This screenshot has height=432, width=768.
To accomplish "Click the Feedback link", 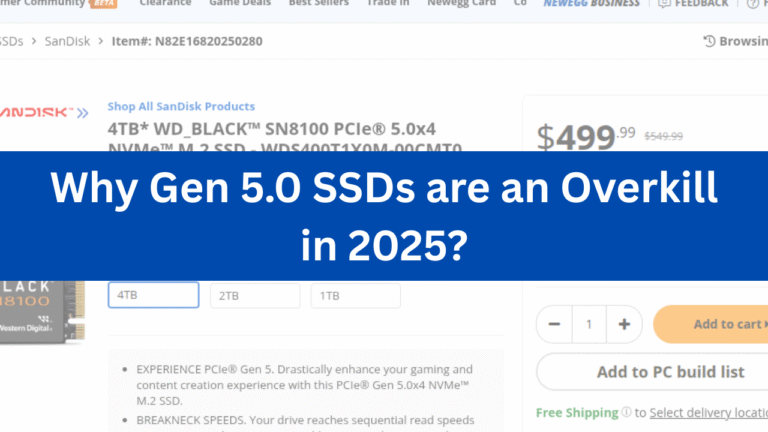I will click(701, 3).
